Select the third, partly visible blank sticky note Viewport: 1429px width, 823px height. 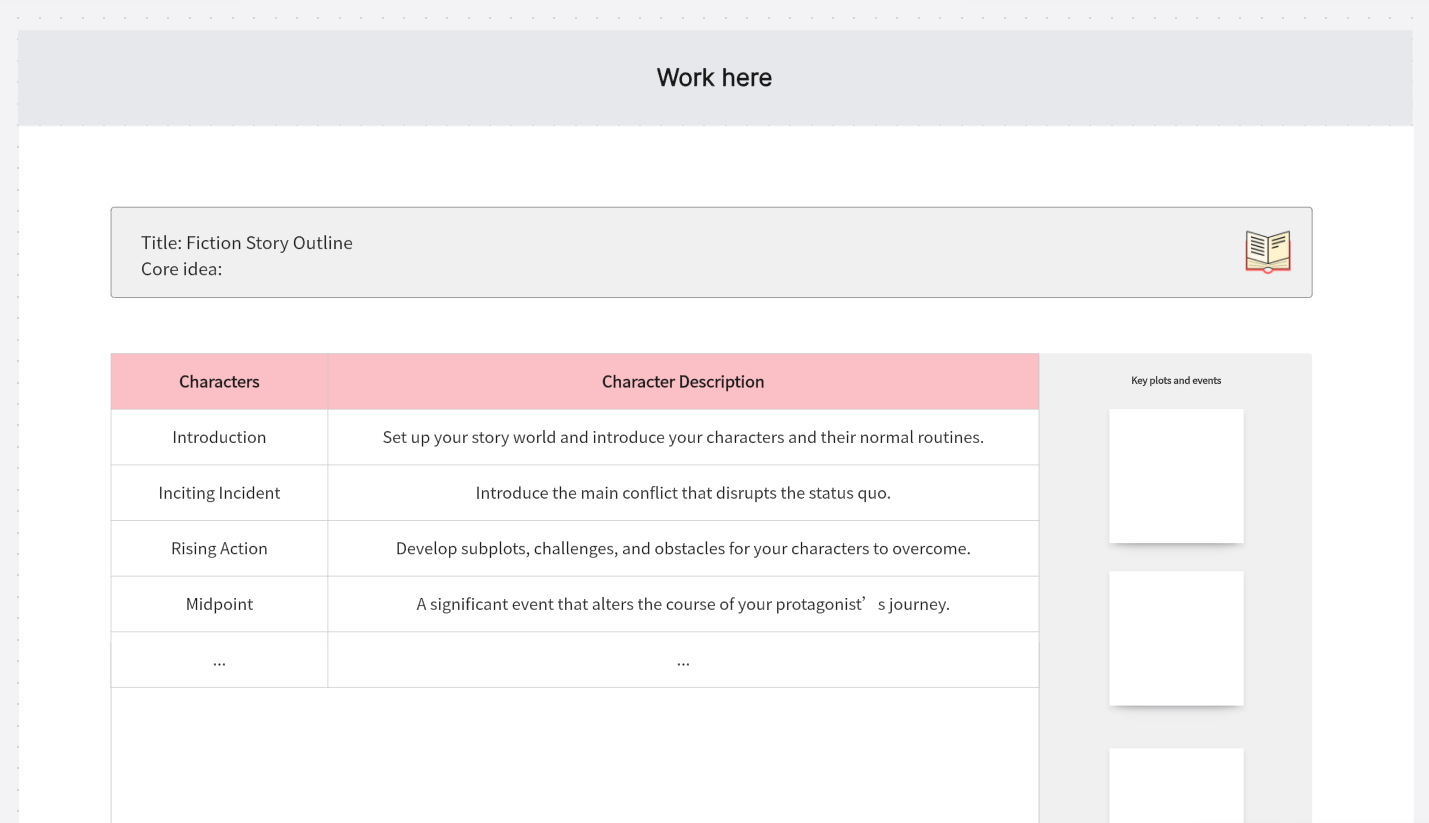click(1176, 785)
